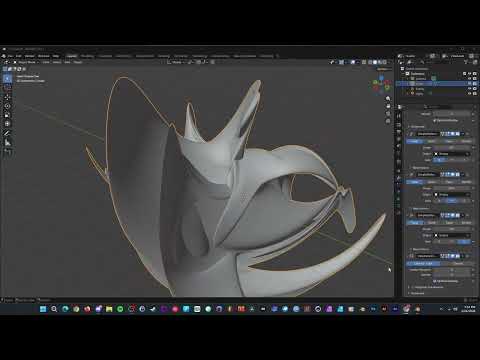Viewport: 480px width, 360px height.
Task: Open the Tool properties tab icon
Action: (x=399, y=116)
